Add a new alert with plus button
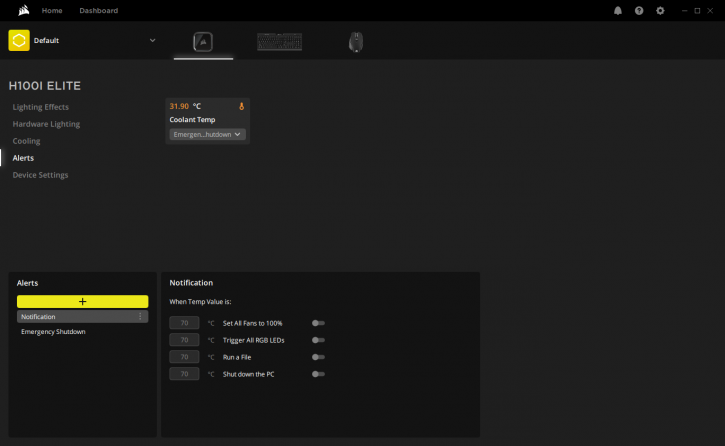 pyautogui.click(x=83, y=301)
